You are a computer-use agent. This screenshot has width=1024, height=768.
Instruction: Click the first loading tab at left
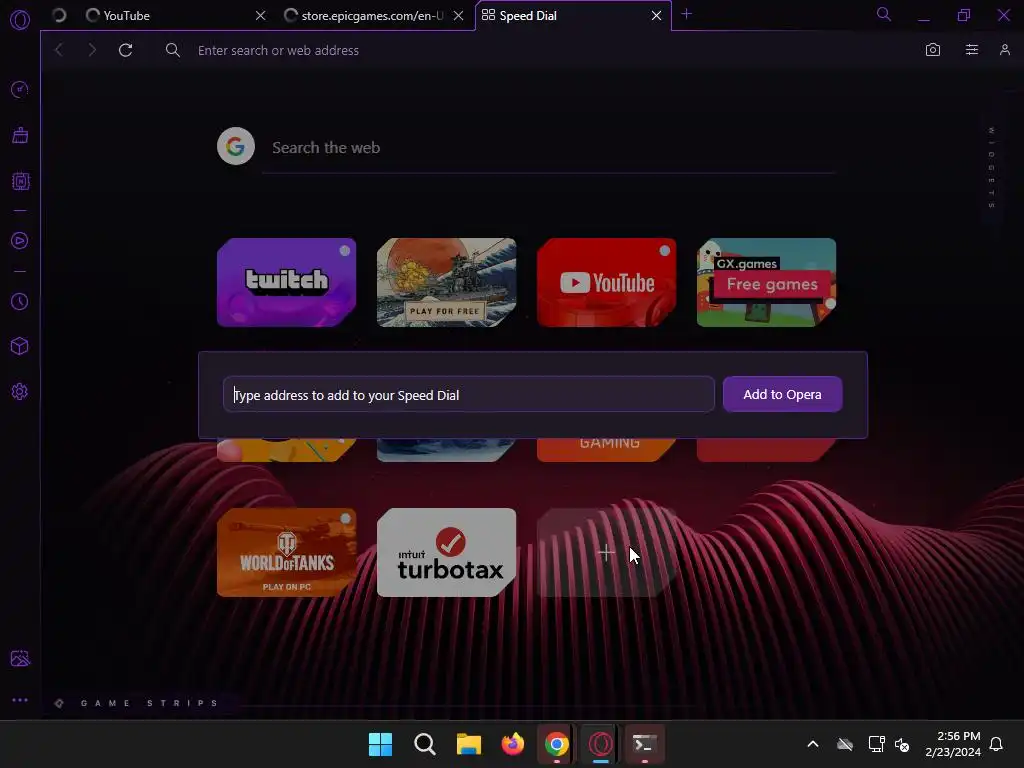59,15
